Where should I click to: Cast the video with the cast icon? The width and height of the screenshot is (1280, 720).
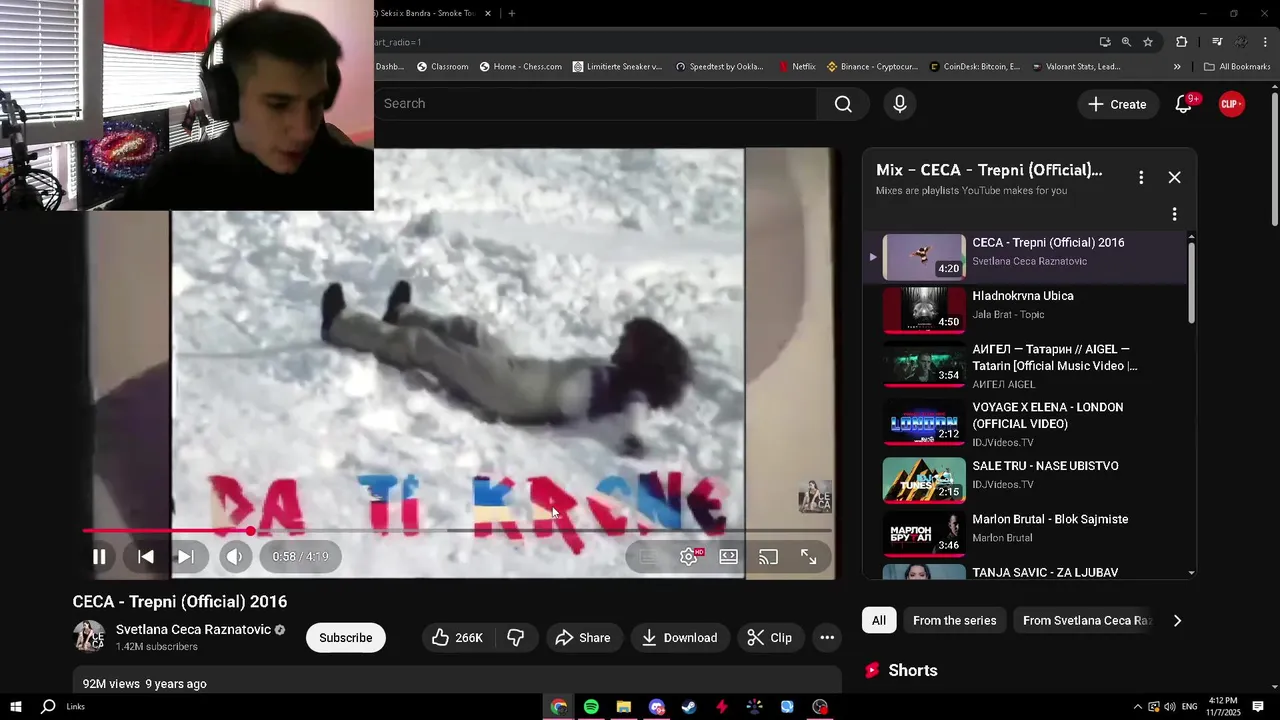pyautogui.click(x=768, y=557)
